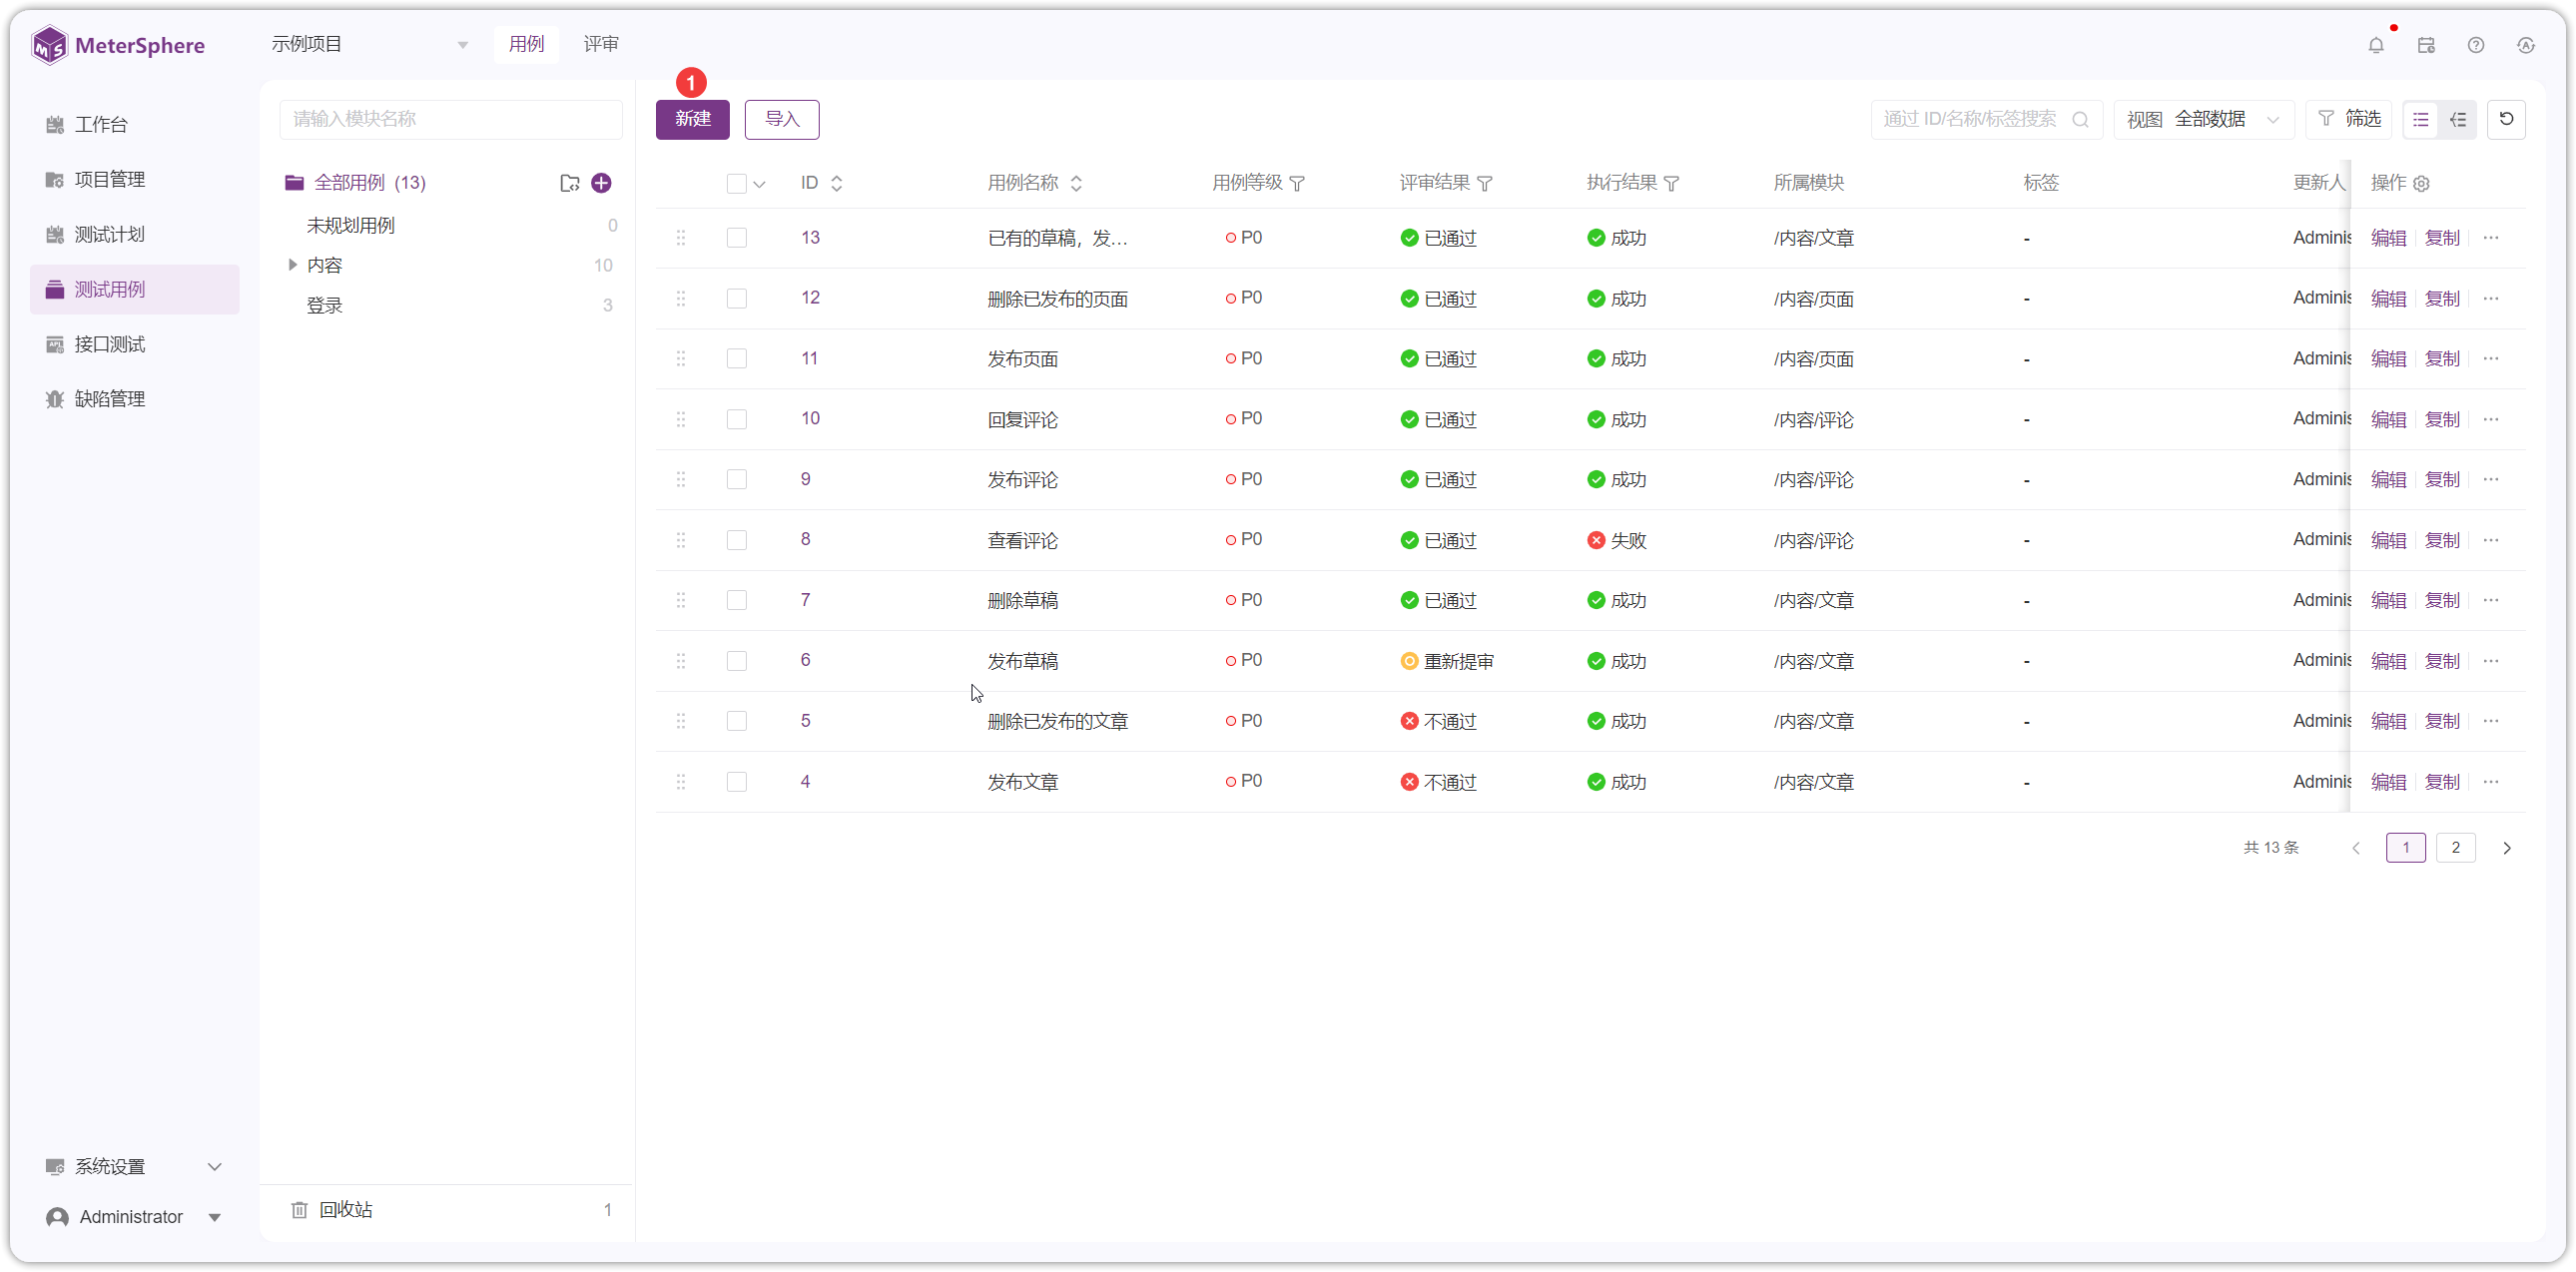
Task: Click the expand all folders icon
Action: (569, 183)
